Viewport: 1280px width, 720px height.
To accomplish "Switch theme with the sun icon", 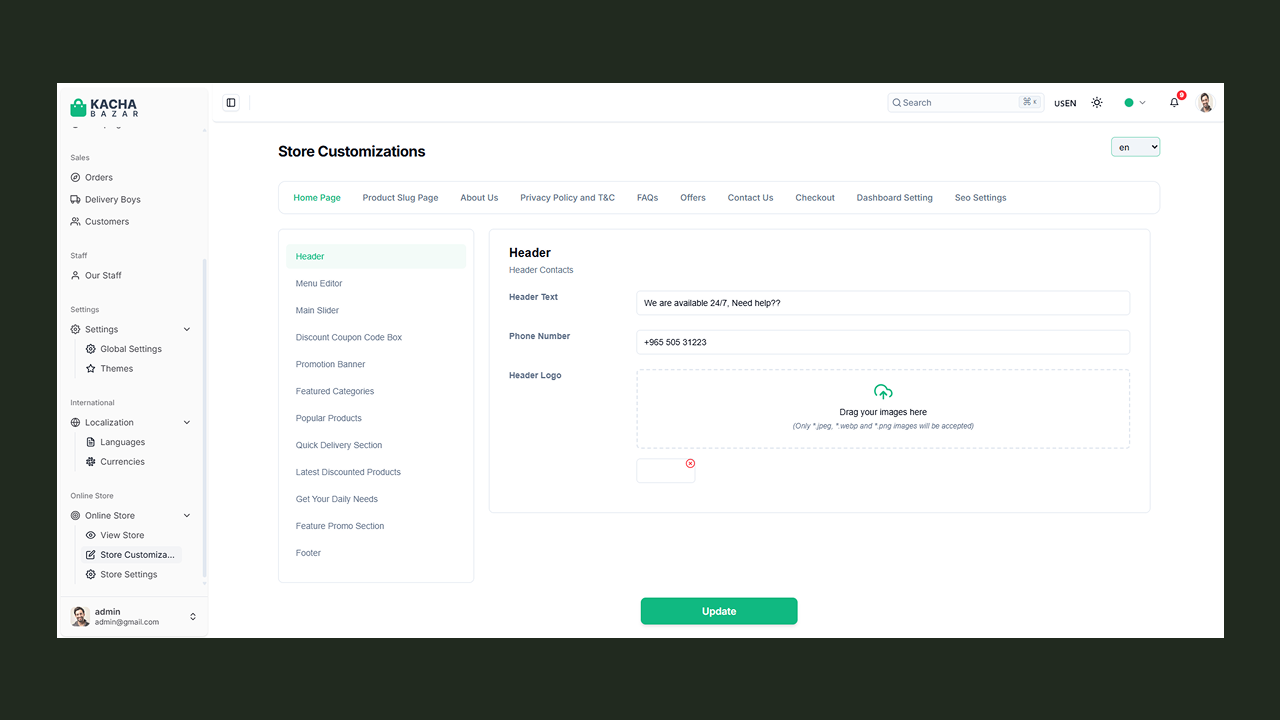I will coord(1097,103).
